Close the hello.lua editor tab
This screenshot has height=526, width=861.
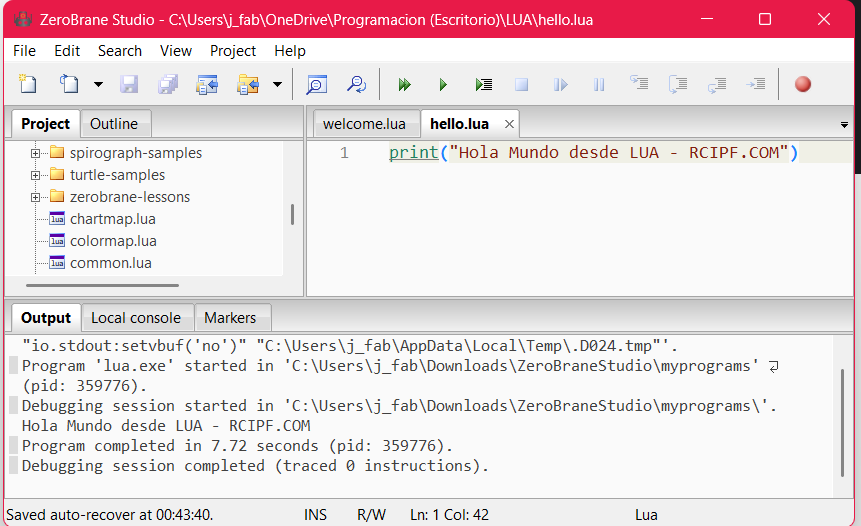509,124
